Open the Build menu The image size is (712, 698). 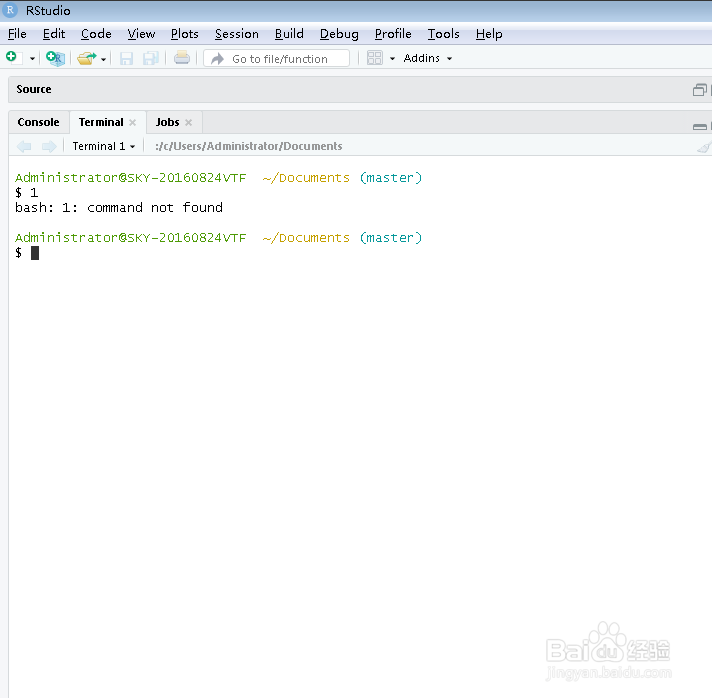click(289, 34)
